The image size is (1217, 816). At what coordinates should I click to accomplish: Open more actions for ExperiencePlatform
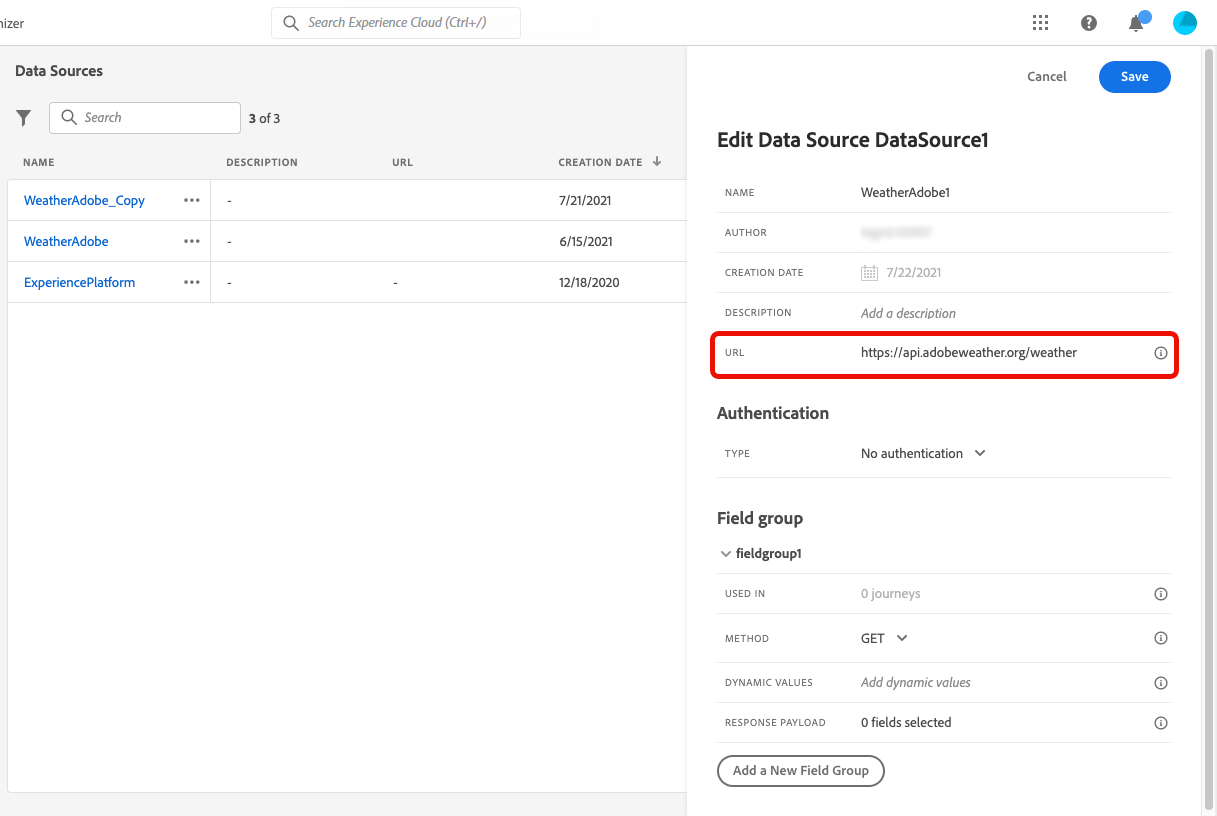tap(192, 282)
